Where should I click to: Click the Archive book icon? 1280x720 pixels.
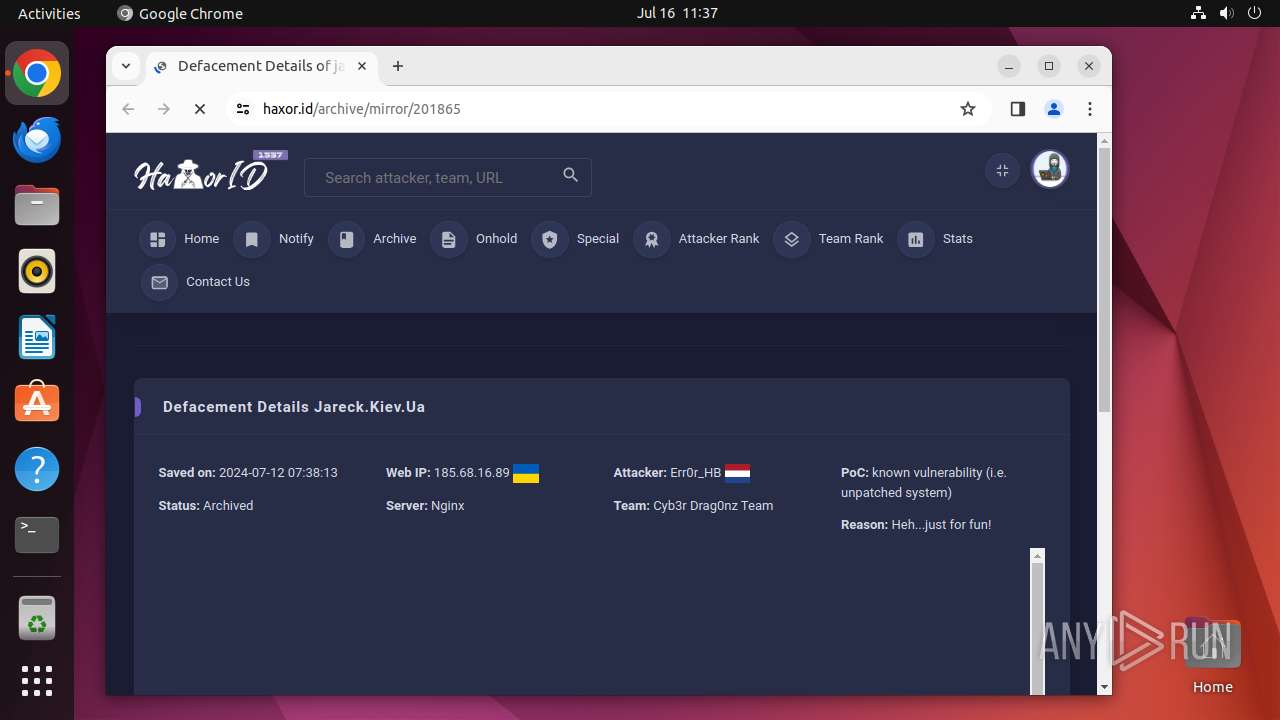[346, 239]
